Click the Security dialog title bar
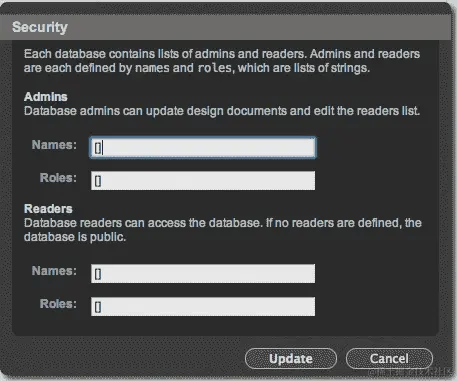The image size is (457, 381). coord(225,27)
